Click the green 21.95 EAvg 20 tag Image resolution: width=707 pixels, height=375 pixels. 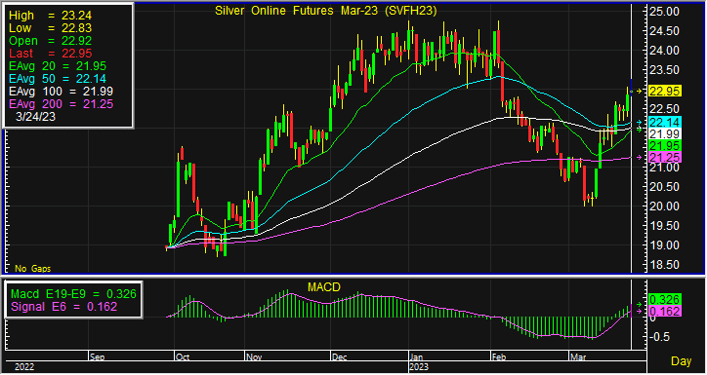(x=665, y=146)
